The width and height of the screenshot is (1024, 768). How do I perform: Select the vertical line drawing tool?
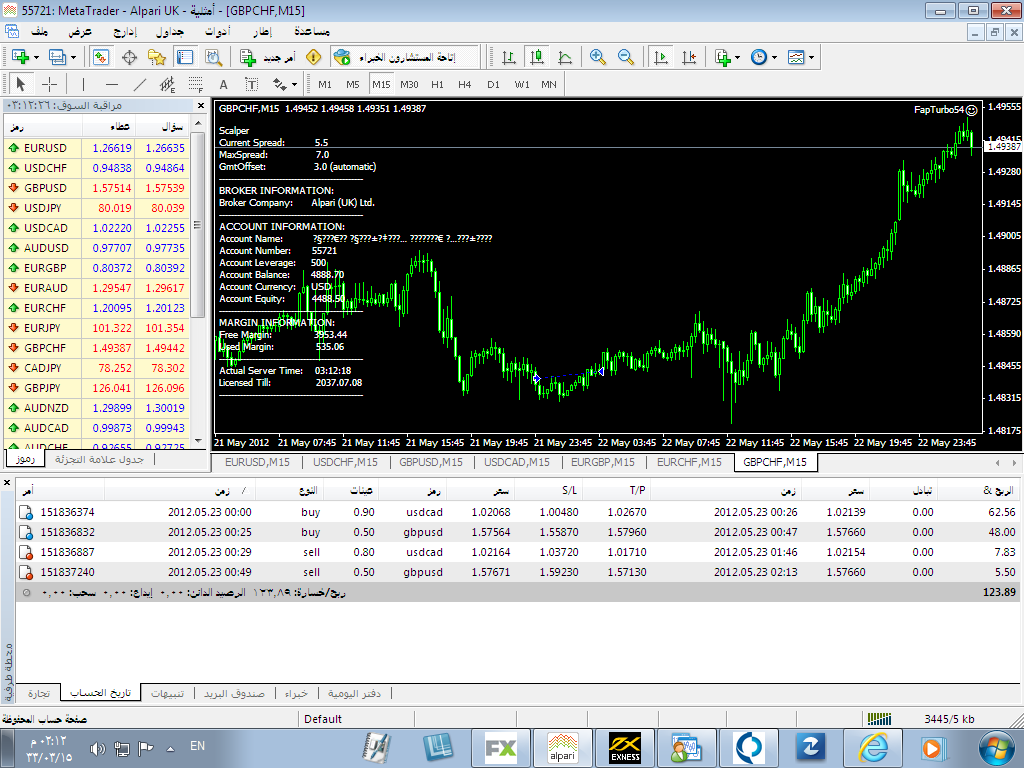click(83, 84)
